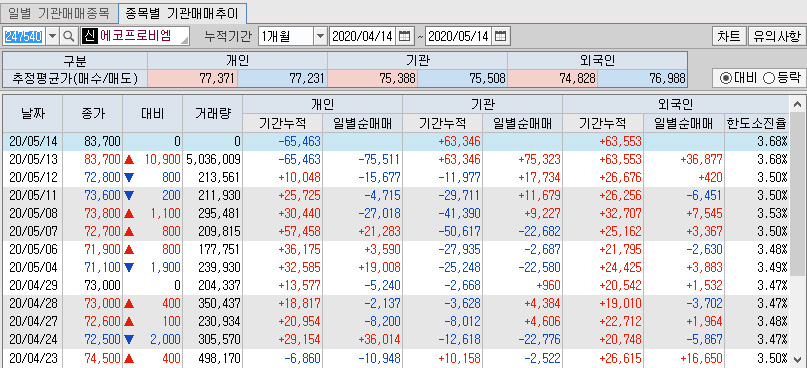Click the 차트 button
This screenshot has width=807, height=368.
pos(729,36)
